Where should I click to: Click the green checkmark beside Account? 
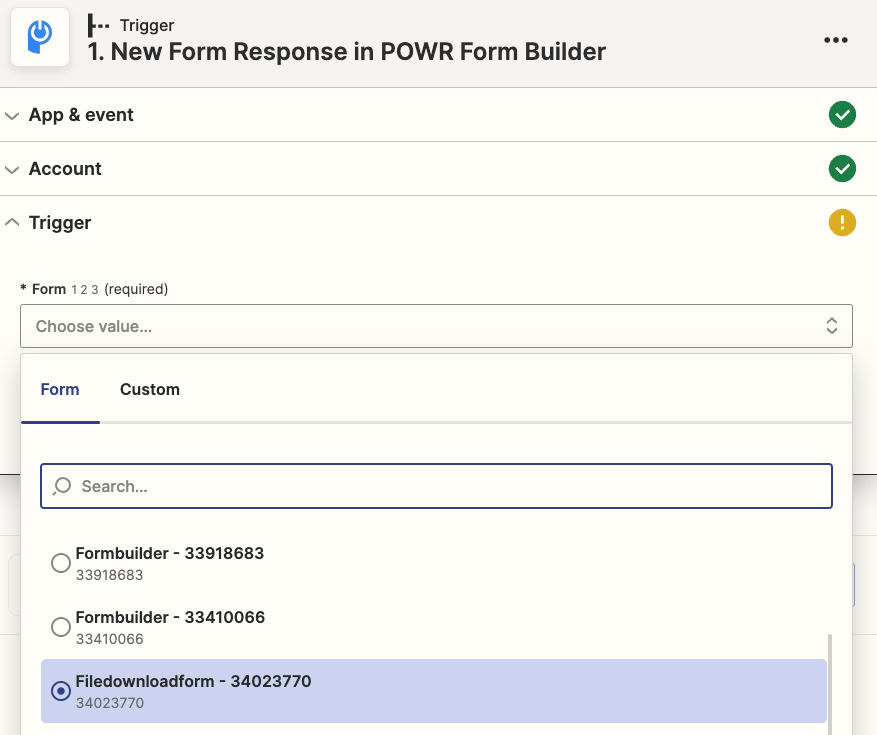[842, 168]
